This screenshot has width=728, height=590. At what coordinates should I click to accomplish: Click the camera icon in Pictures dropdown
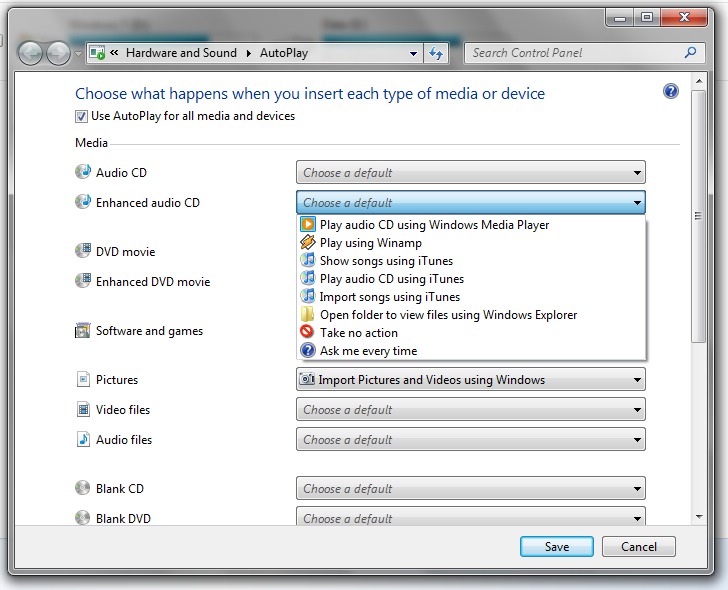pyautogui.click(x=306, y=379)
